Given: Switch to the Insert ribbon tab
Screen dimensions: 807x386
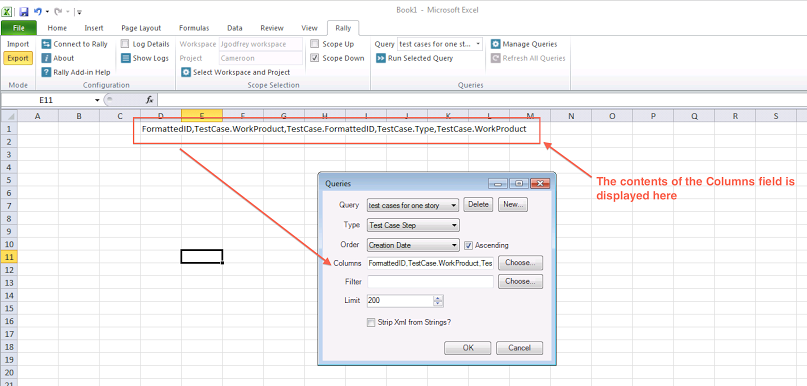Looking at the screenshot, I should pyautogui.click(x=94, y=28).
